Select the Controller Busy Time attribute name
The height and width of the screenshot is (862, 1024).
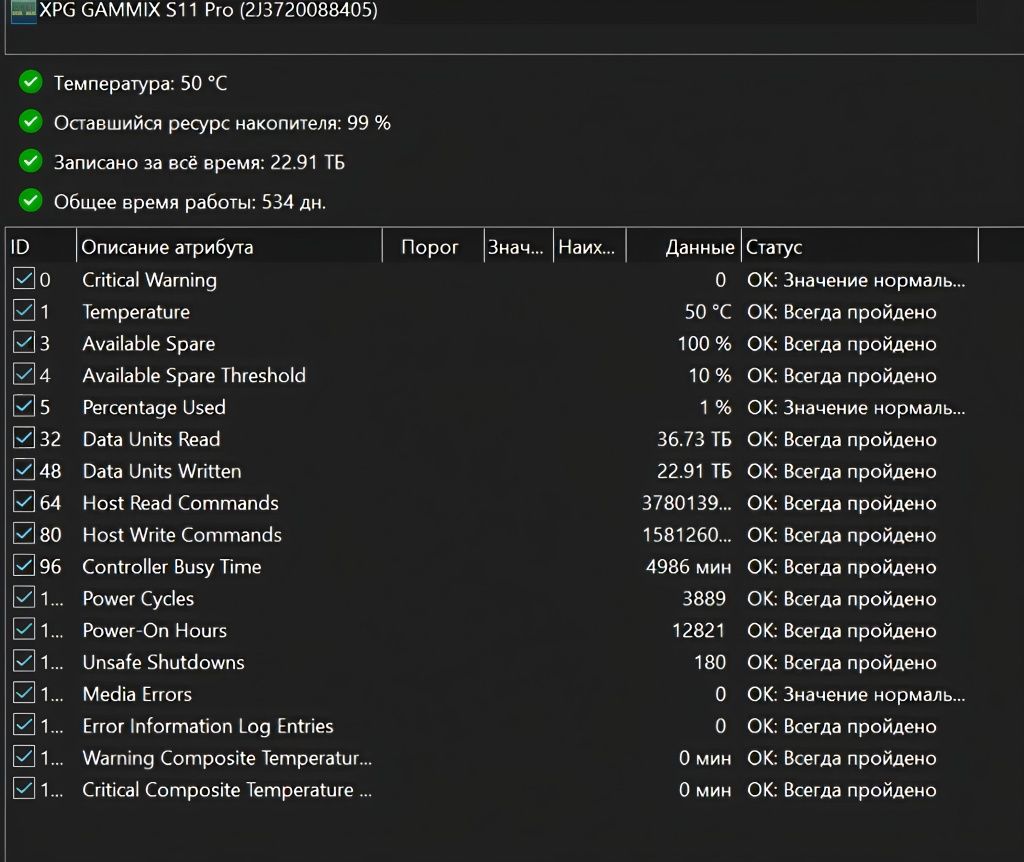coord(172,566)
